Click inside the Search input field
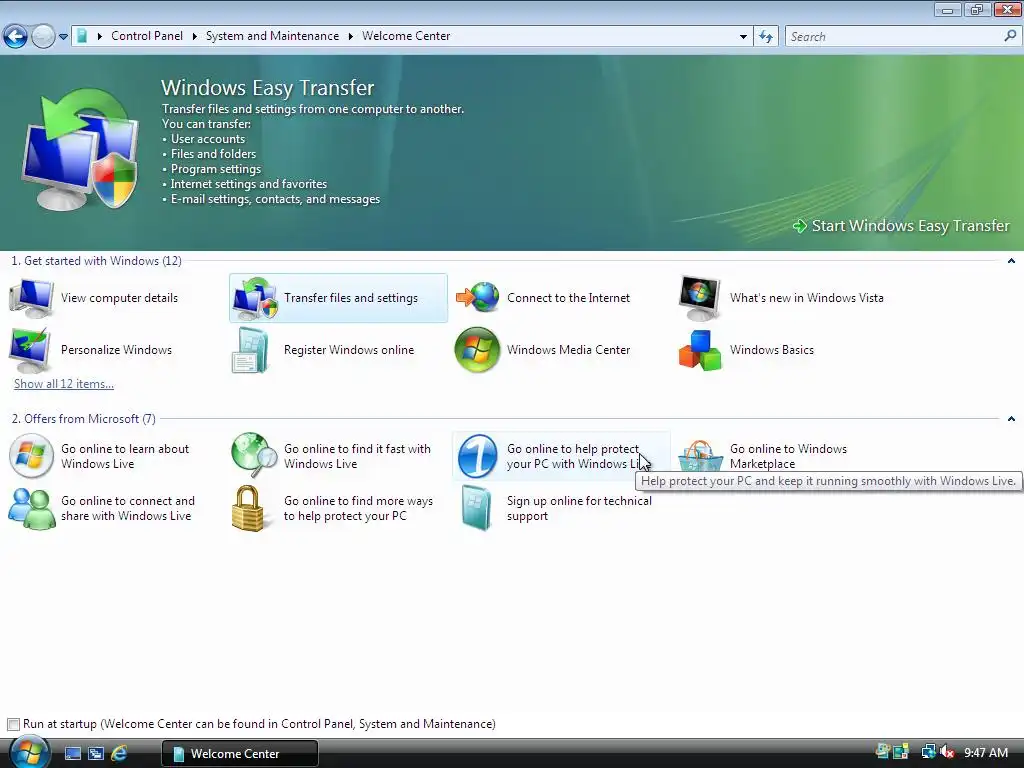 click(895, 37)
